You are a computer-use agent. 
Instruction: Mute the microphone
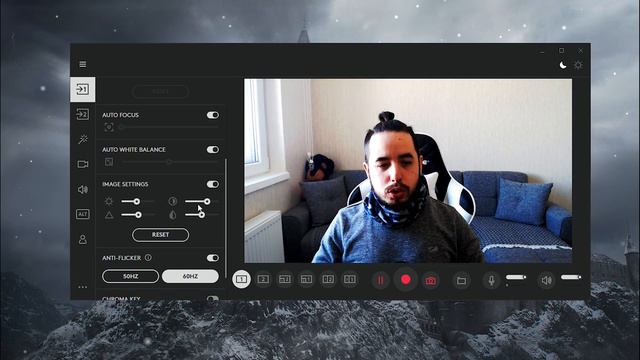(491, 280)
